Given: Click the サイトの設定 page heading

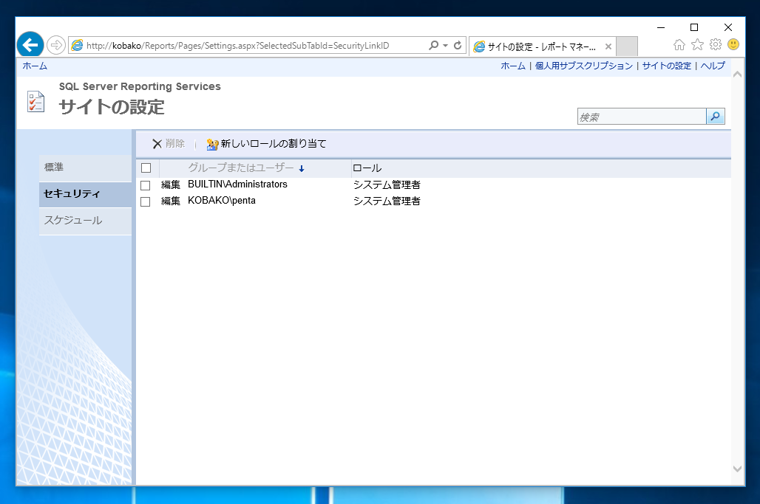Looking at the screenshot, I should [x=112, y=107].
